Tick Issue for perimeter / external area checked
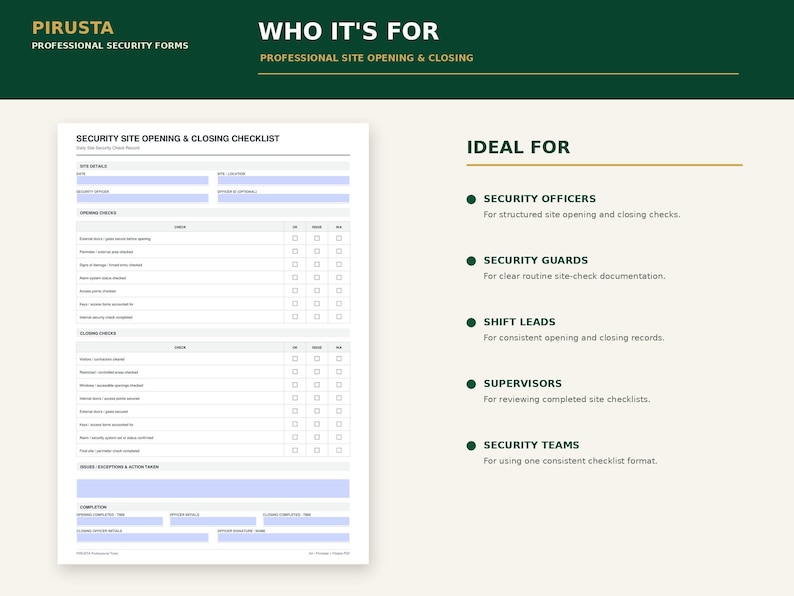This screenshot has width=794, height=596. 317,251
